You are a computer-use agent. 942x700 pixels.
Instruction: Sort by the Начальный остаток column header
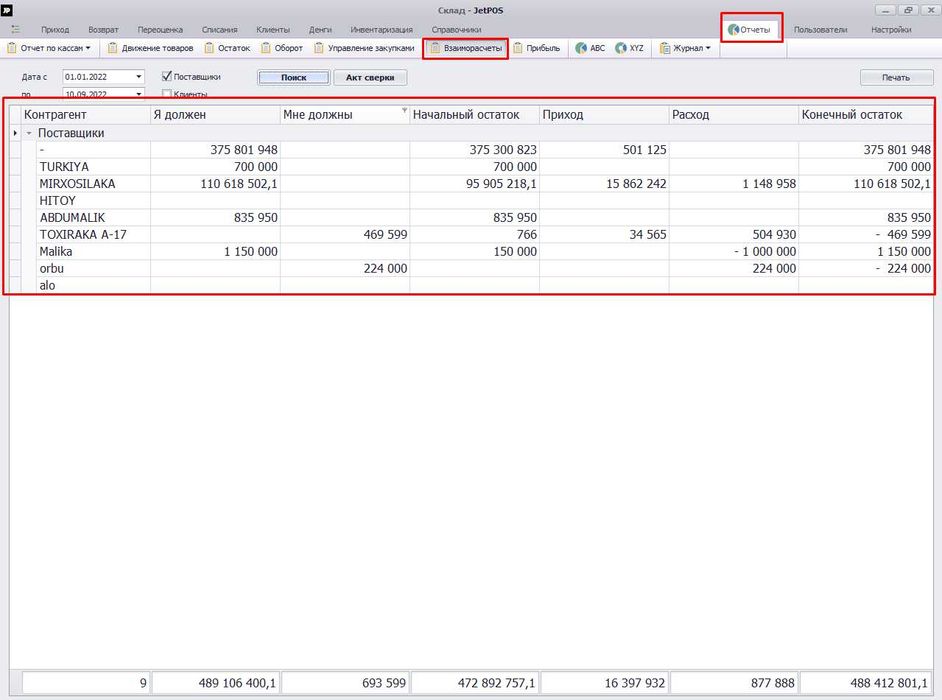tap(475, 115)
